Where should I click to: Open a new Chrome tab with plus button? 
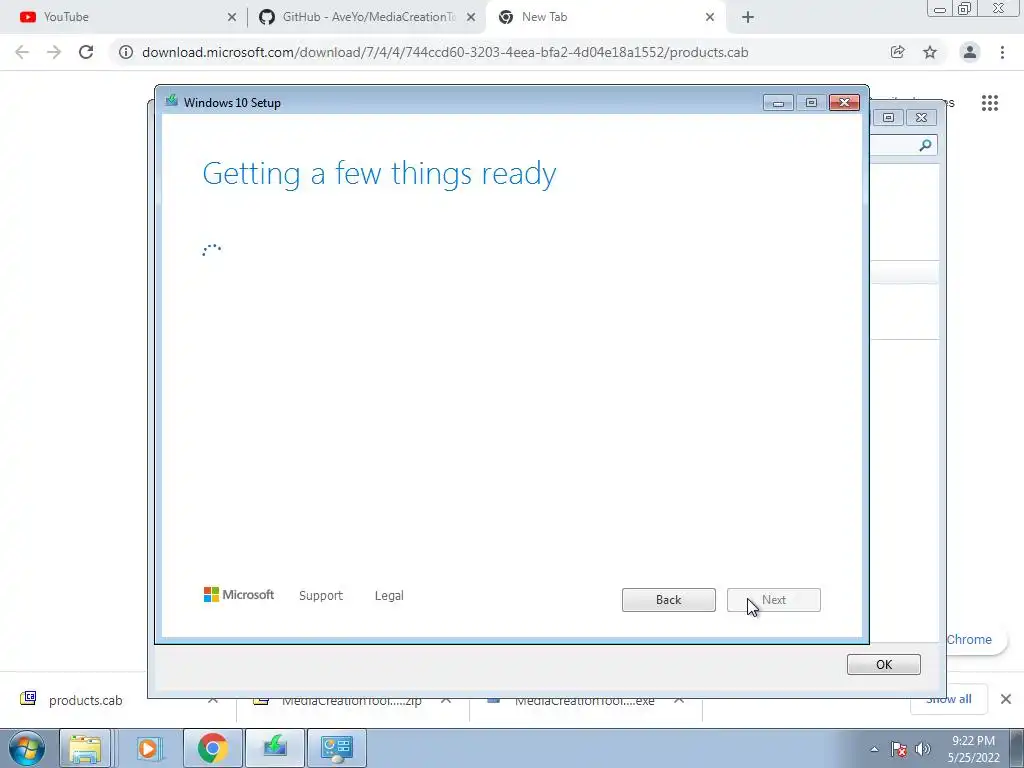click(748, 18)
